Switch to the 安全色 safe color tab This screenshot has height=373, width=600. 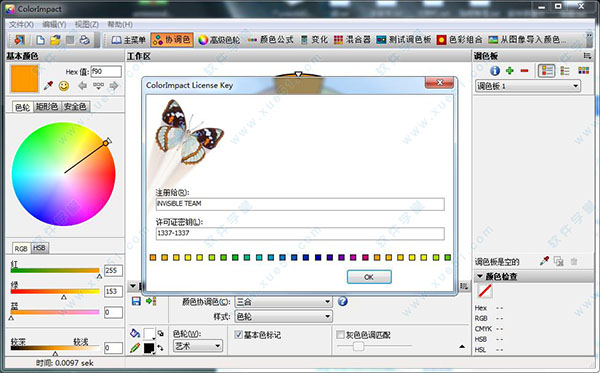[x=75, y=107]
